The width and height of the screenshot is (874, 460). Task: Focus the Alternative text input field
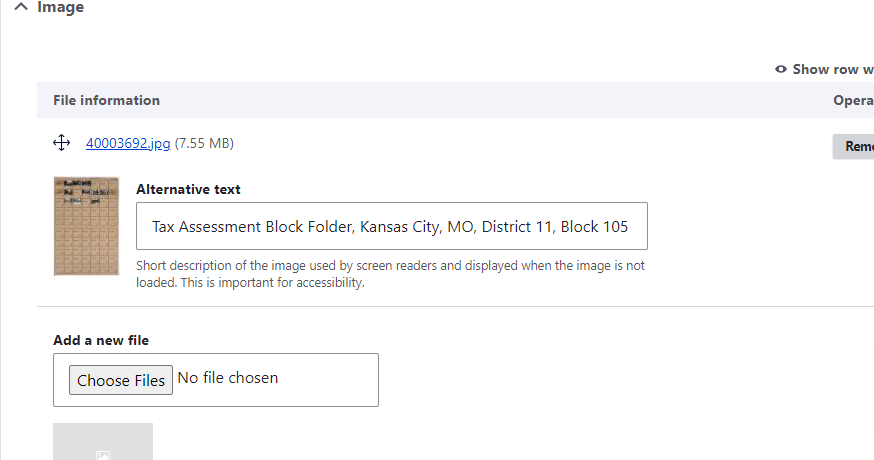(x=391, y=226)
